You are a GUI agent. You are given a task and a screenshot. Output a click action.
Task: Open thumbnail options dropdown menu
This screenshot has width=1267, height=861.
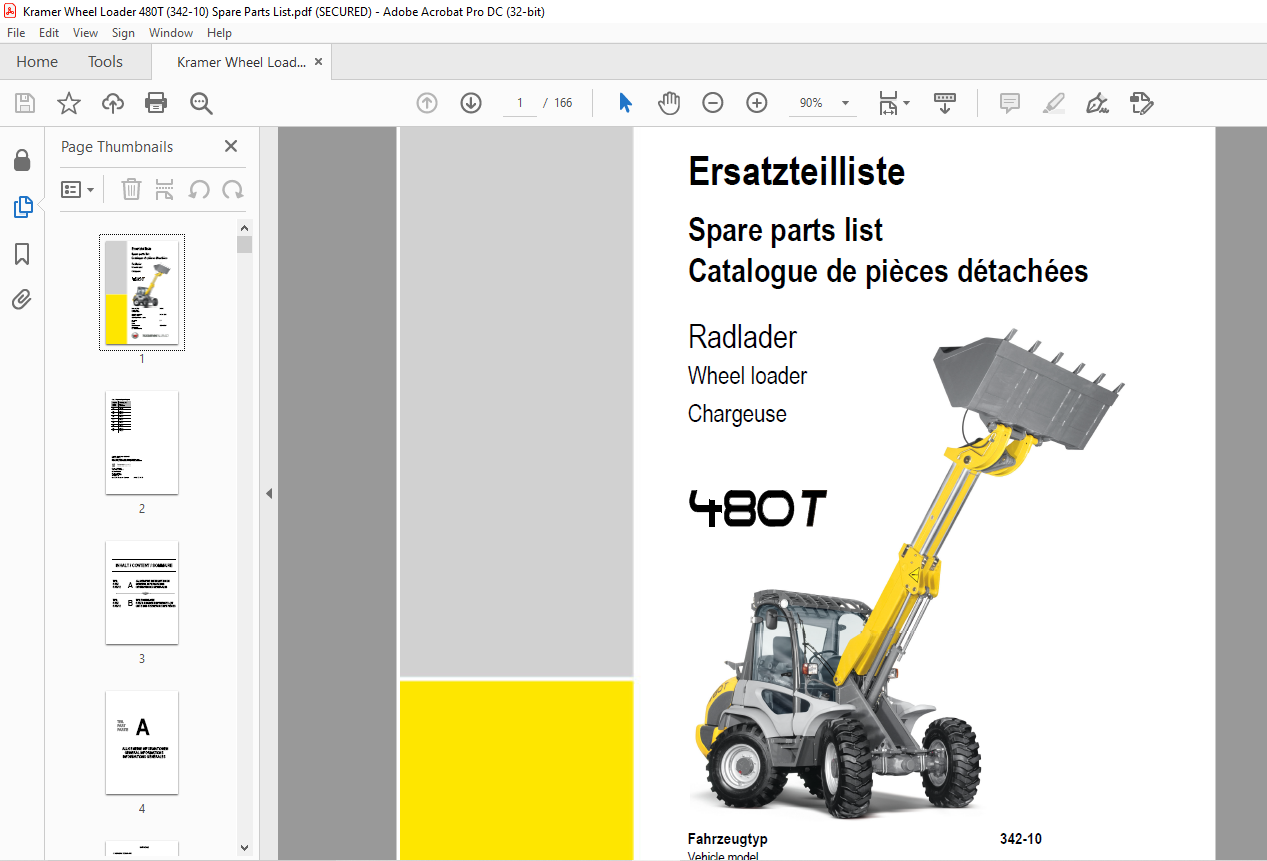[x=78, y=189]
